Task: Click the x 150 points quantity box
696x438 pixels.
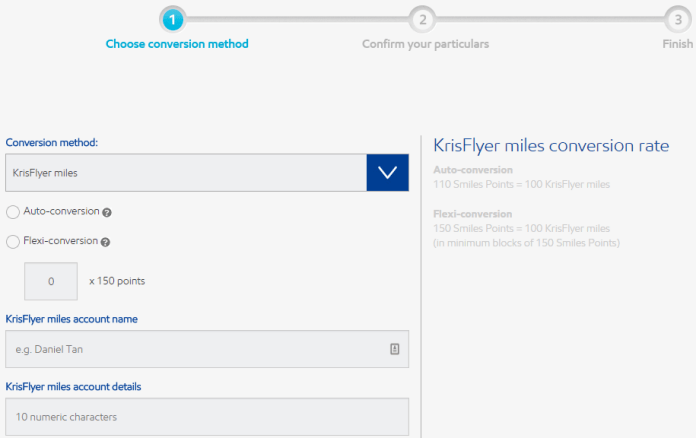Action: tap(51, 281)
